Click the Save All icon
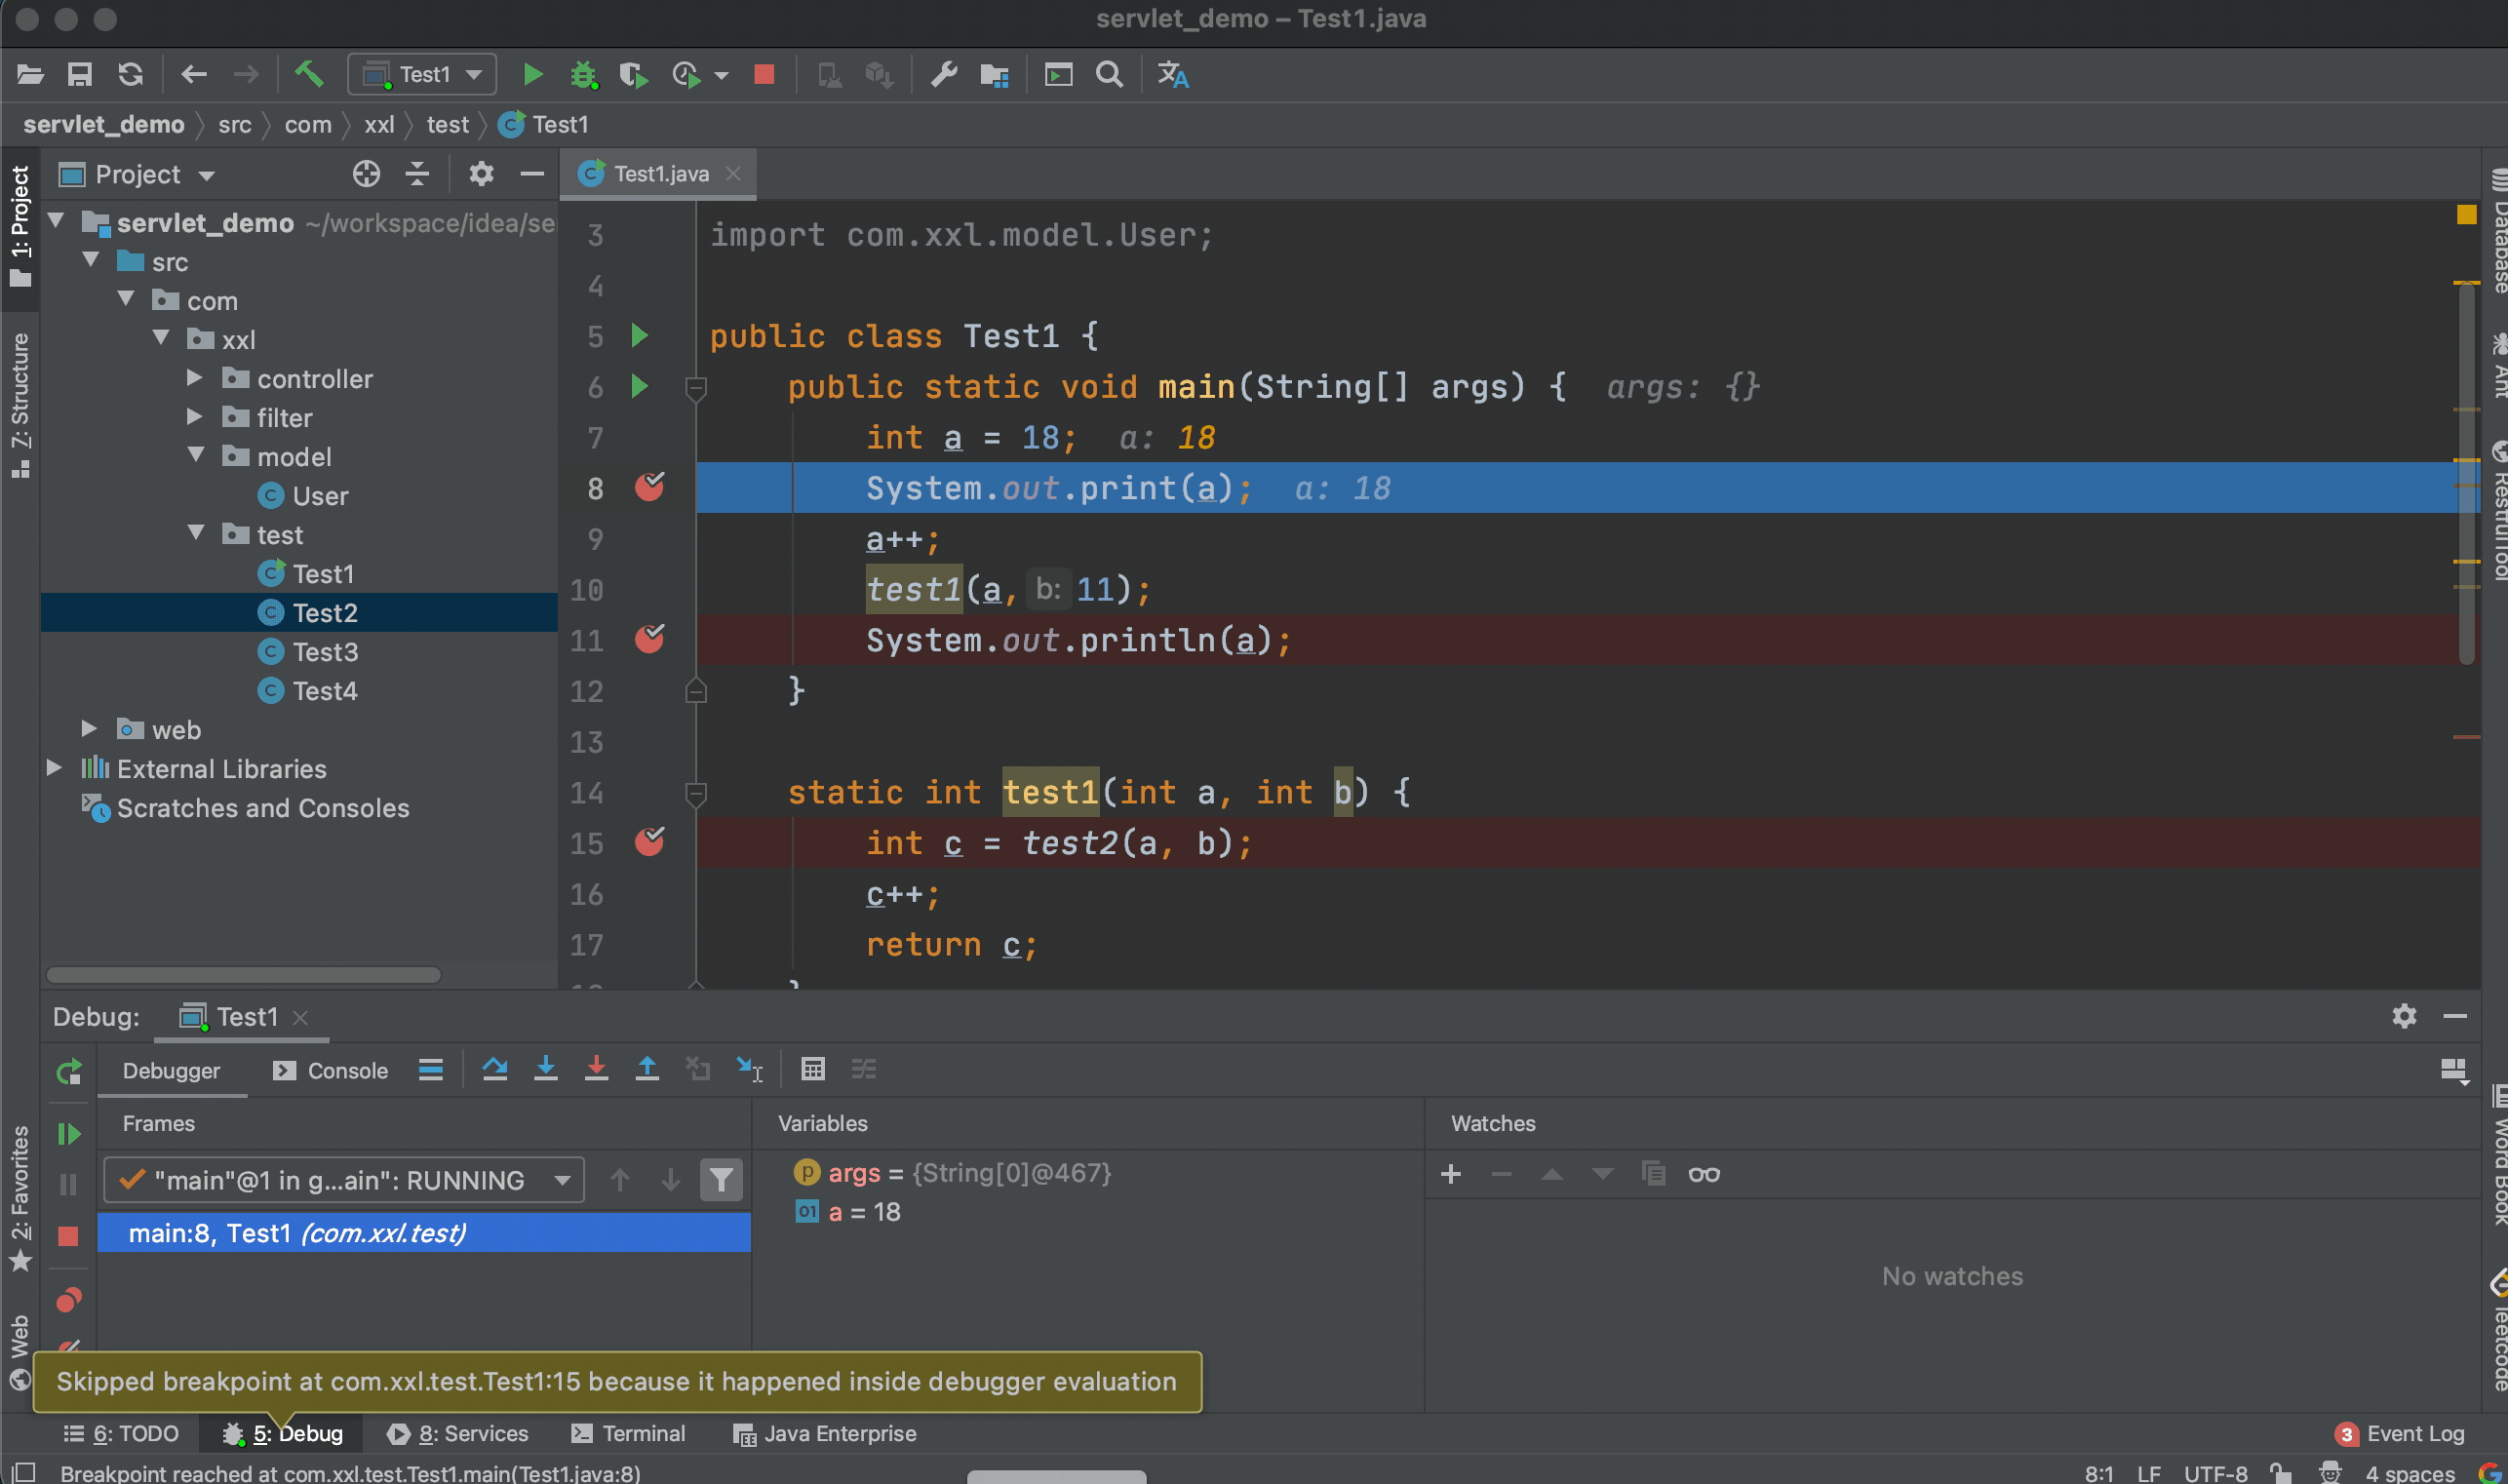The height and width of the screenshot is (1484, 2508). (x=79, y=74)
